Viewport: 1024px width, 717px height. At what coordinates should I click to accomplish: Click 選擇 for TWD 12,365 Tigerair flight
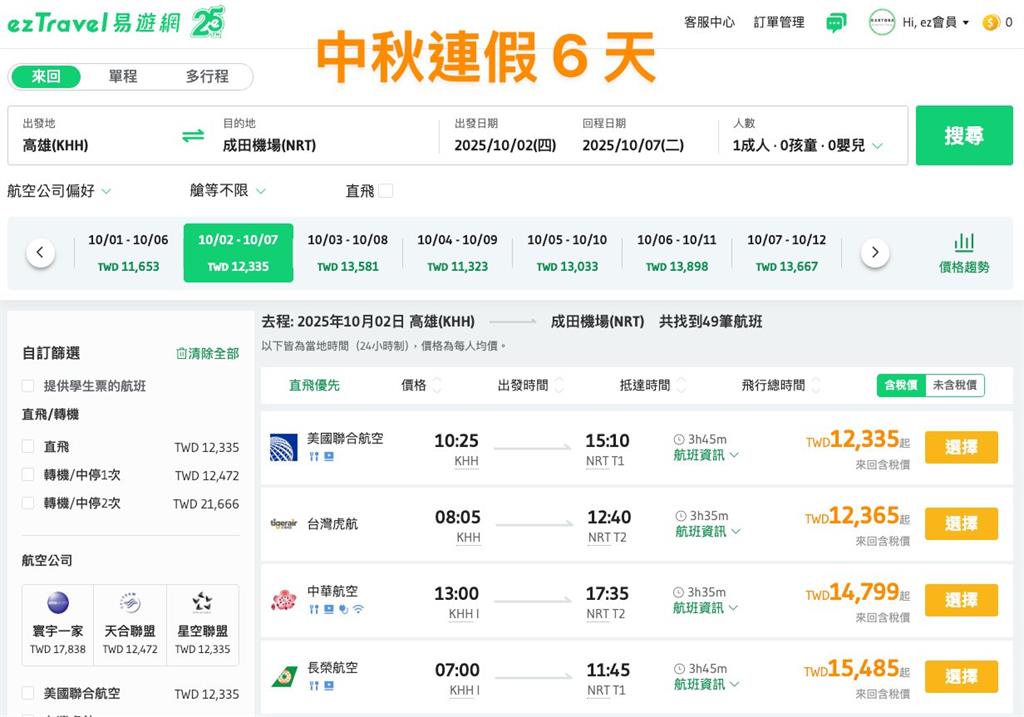click(x=961, y=524)
